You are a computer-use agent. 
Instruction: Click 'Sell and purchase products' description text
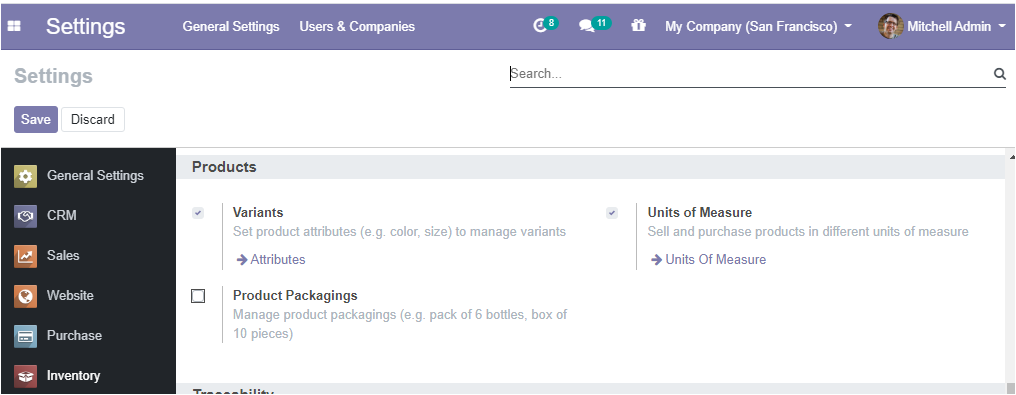(x=808, y=231)
